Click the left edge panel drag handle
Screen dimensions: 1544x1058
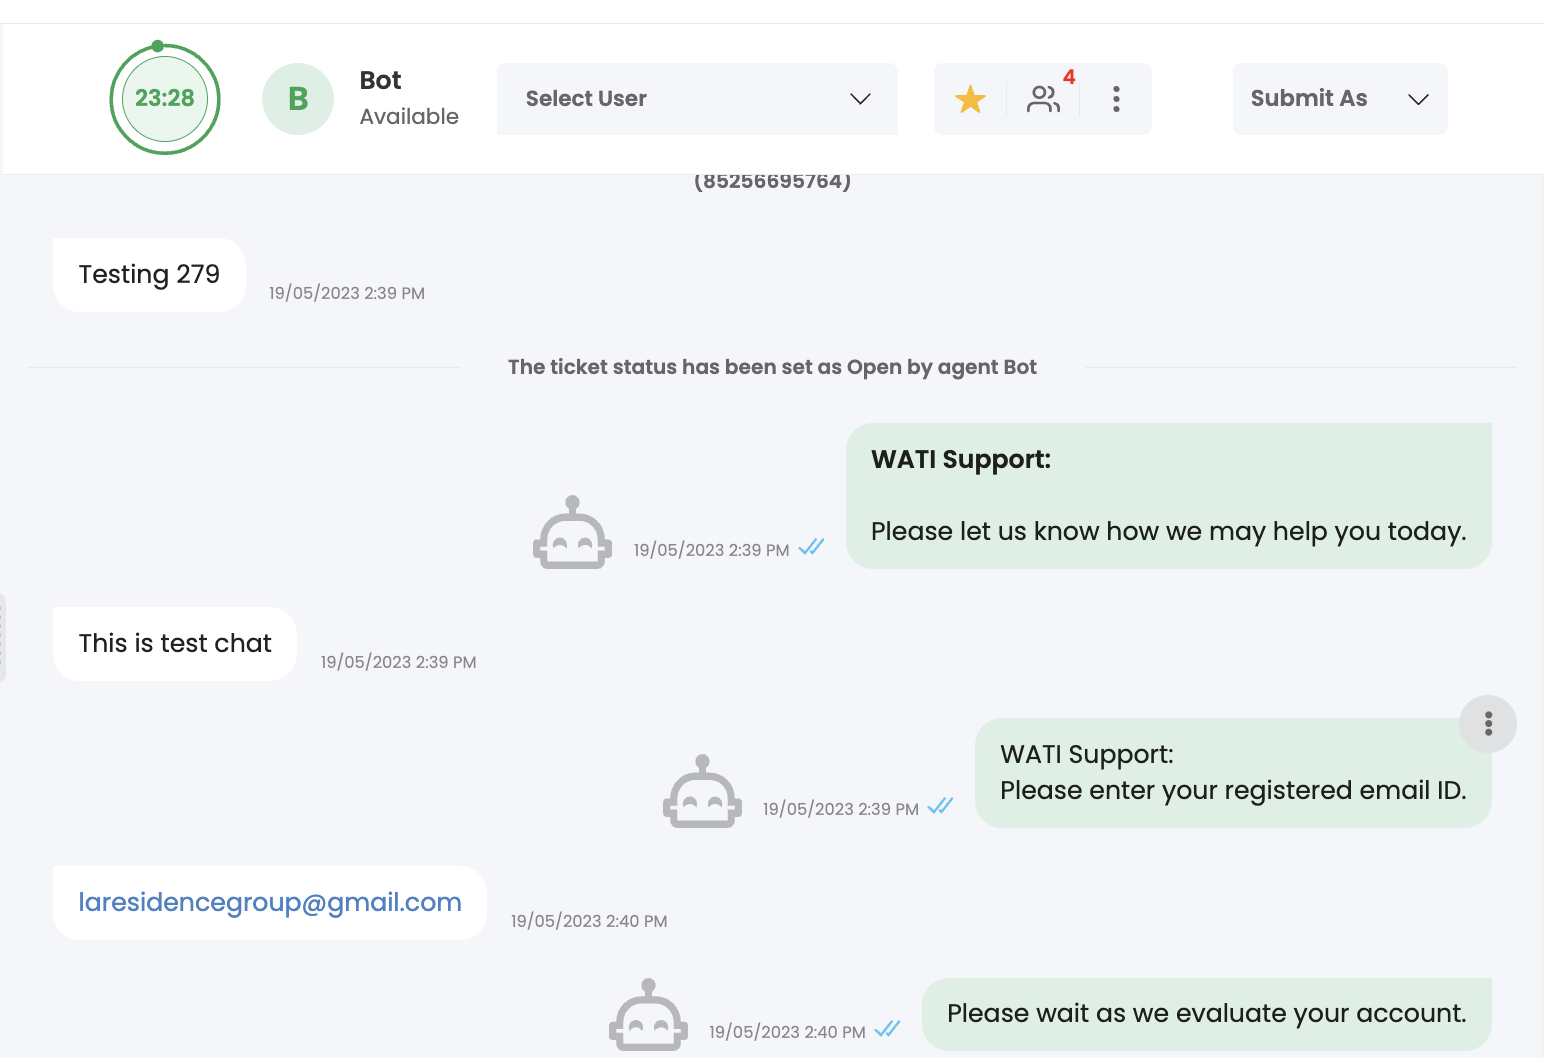pos(3,638)
